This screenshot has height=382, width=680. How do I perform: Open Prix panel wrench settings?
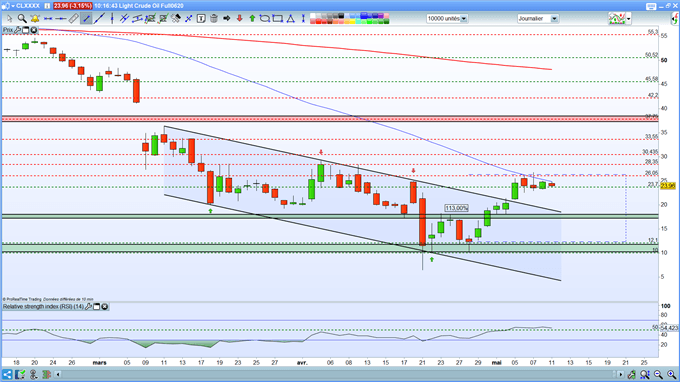(18, 30)
